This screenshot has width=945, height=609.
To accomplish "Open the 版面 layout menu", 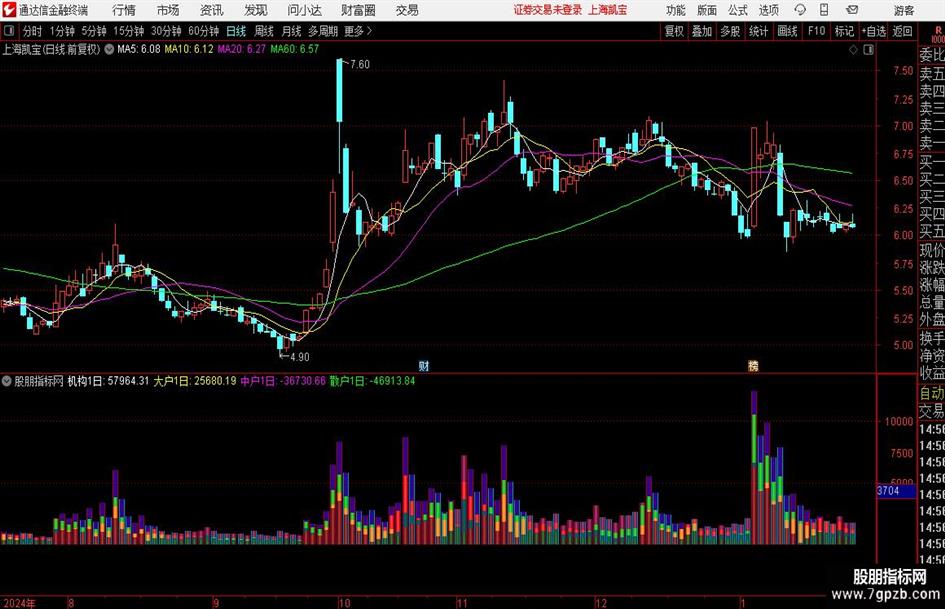I will tap(707, 10).
